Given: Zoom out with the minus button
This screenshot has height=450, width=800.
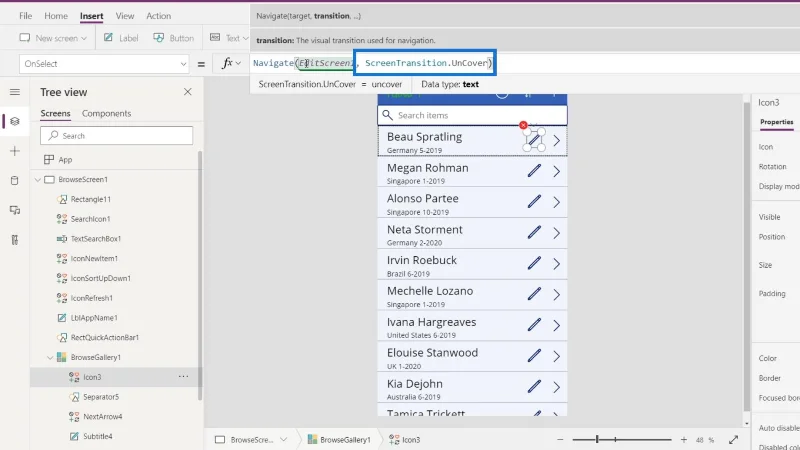Looking at the screenshot, I should tap(560, 439).
